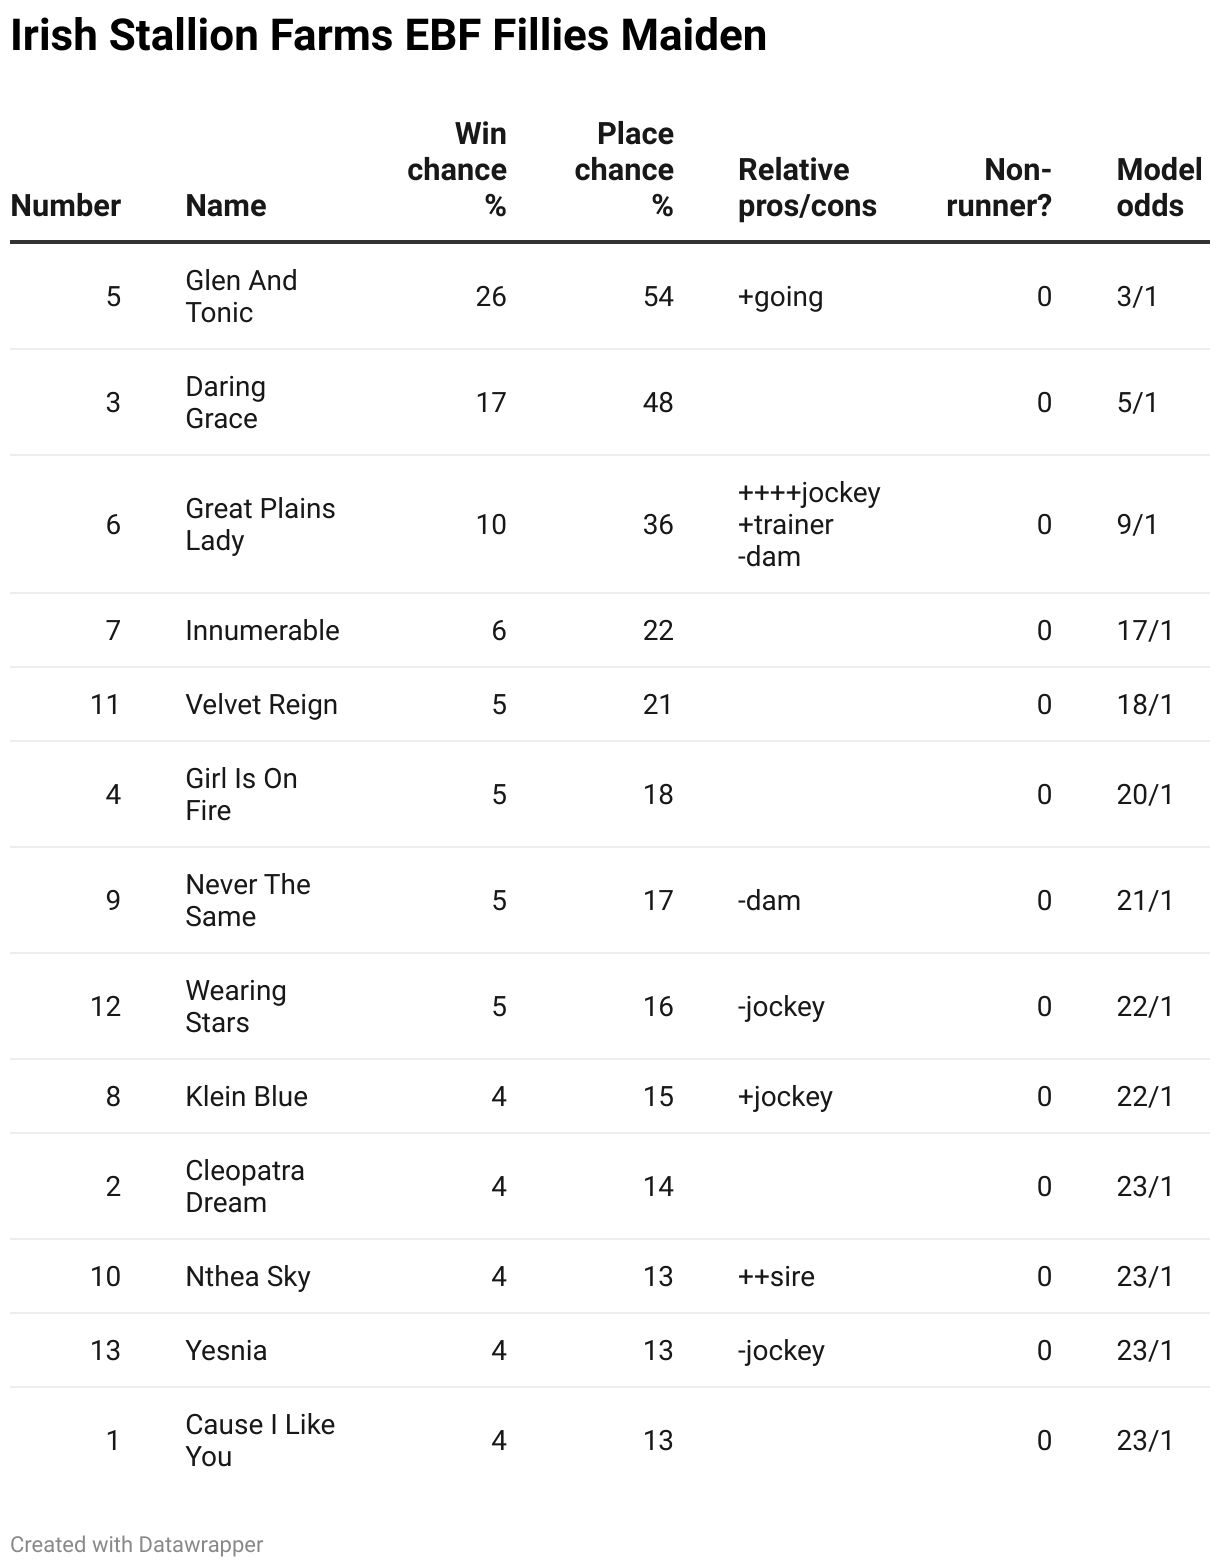
Task: Select the Model odds column header
Action: click(1158, 187)
